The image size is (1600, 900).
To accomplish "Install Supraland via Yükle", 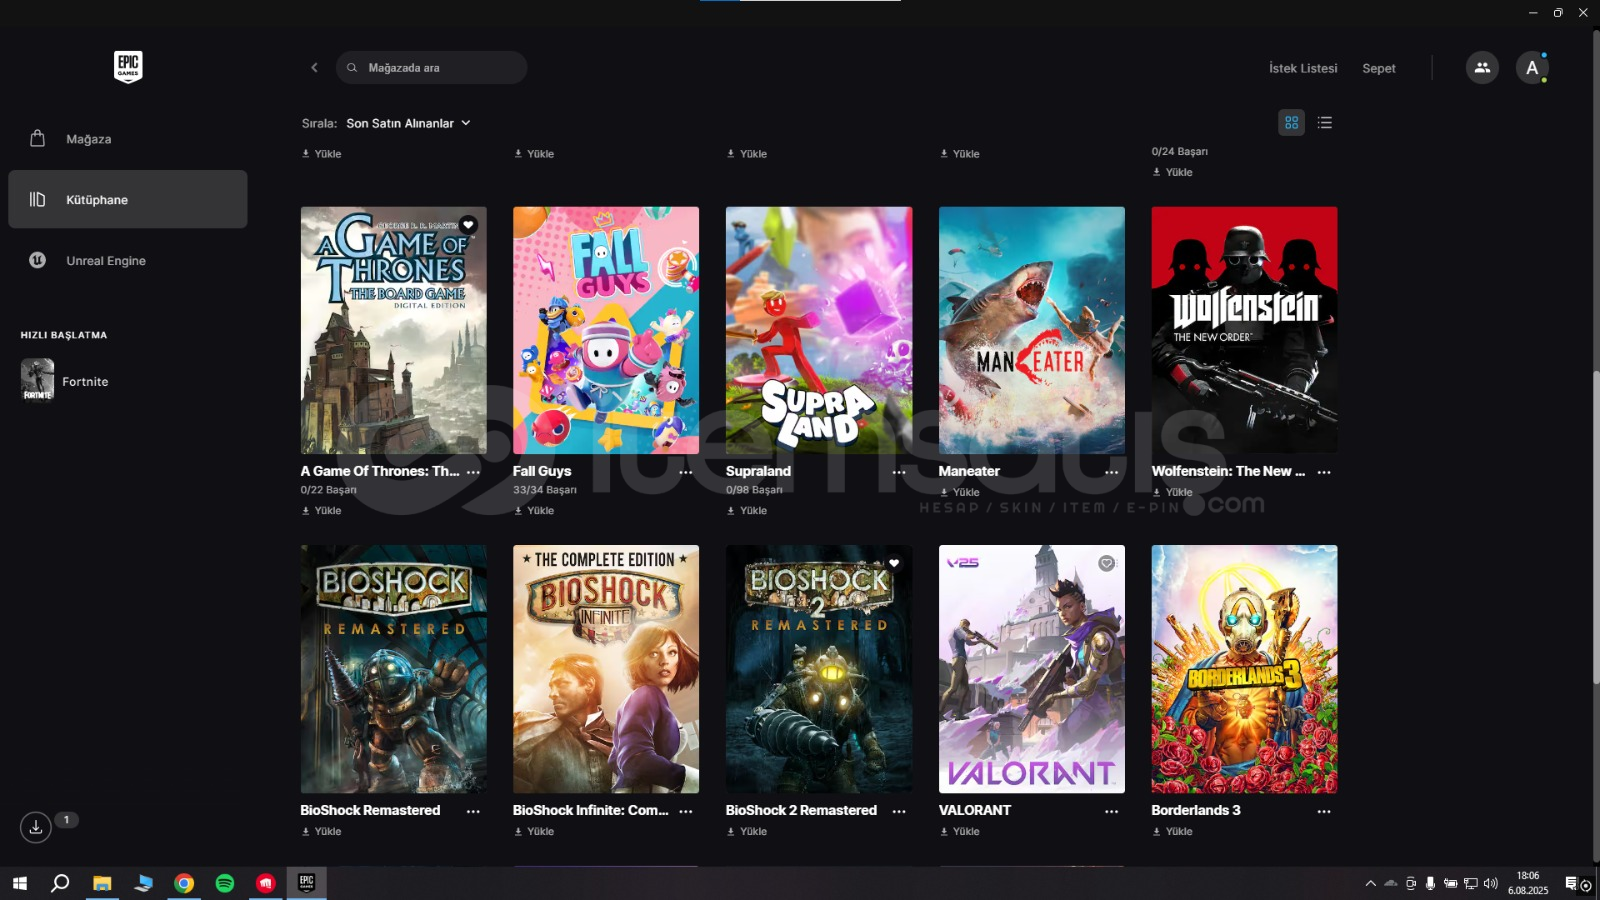I will click(x=747, y=510).
